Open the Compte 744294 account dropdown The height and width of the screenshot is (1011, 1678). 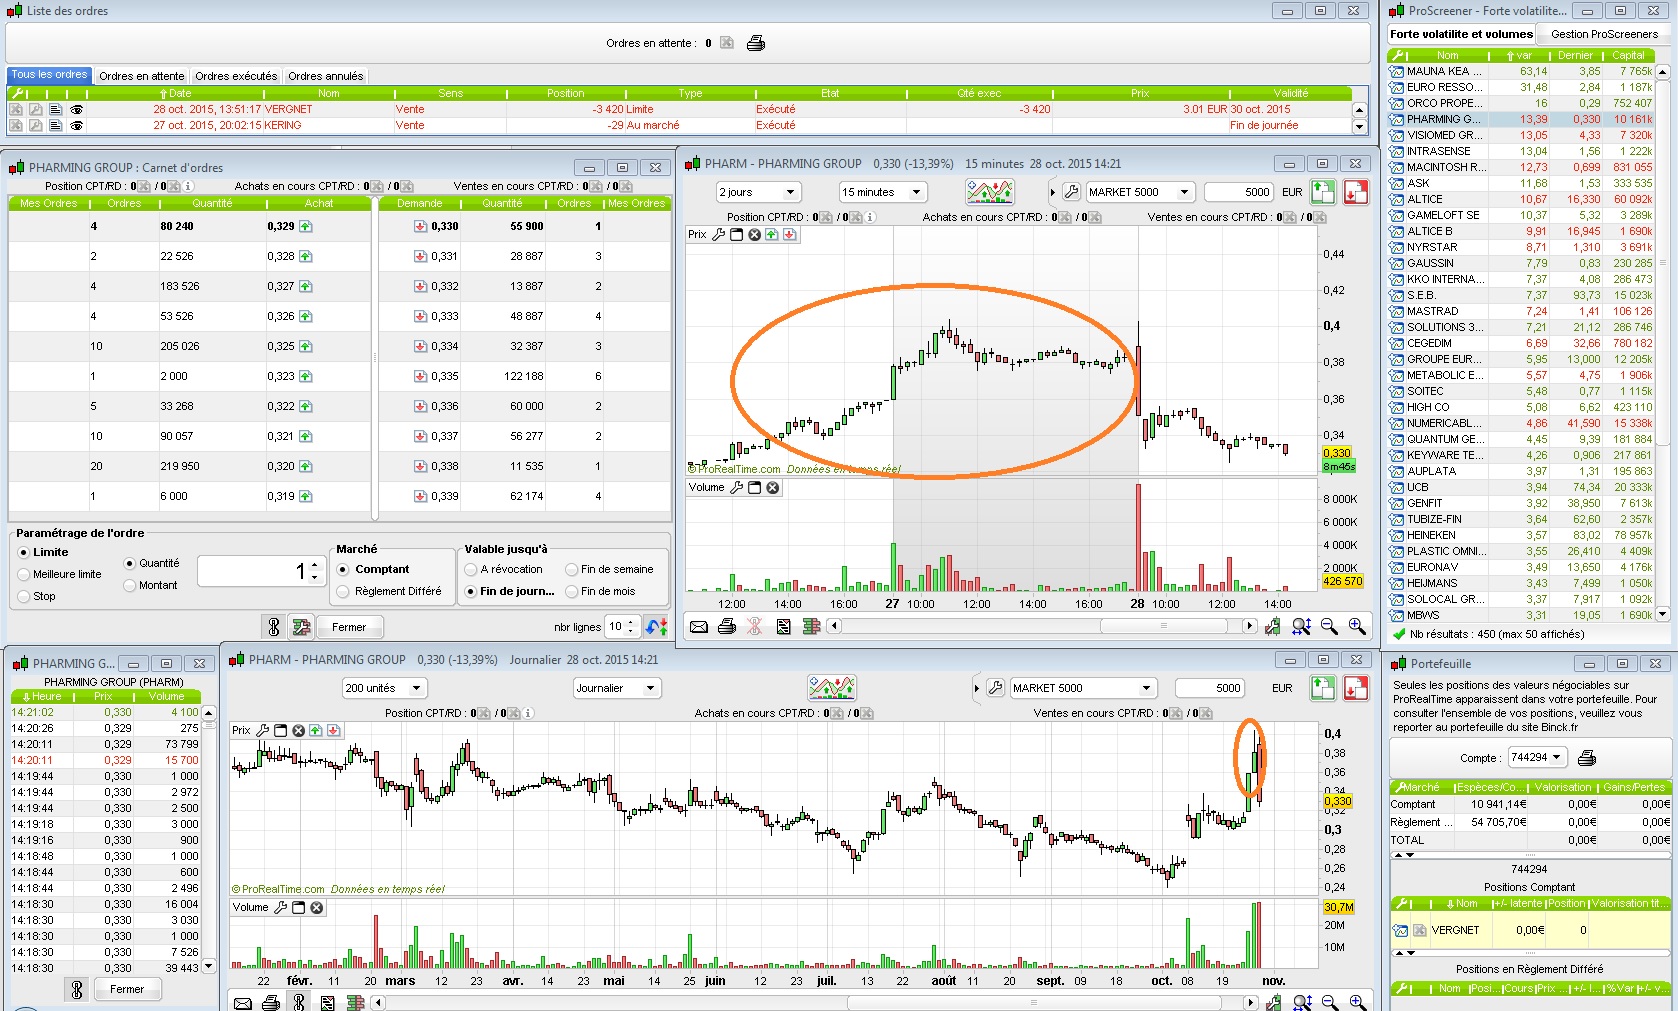coord(1536,757)
